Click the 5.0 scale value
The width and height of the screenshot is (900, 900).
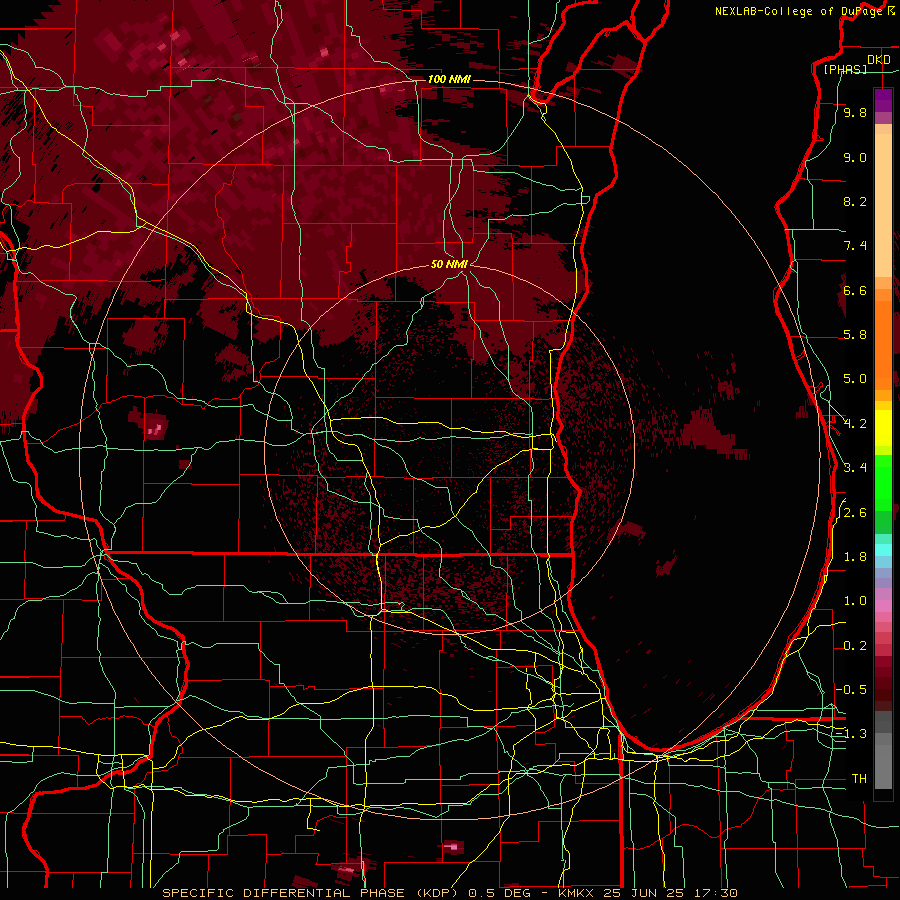point(855,379)
